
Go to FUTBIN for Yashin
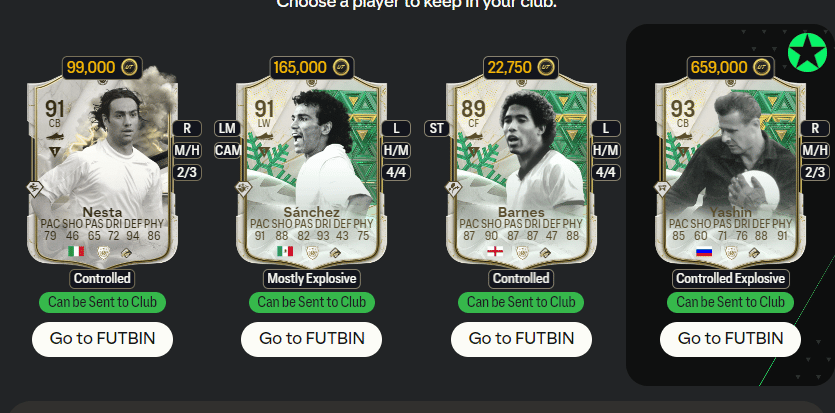tap(730, 338)
